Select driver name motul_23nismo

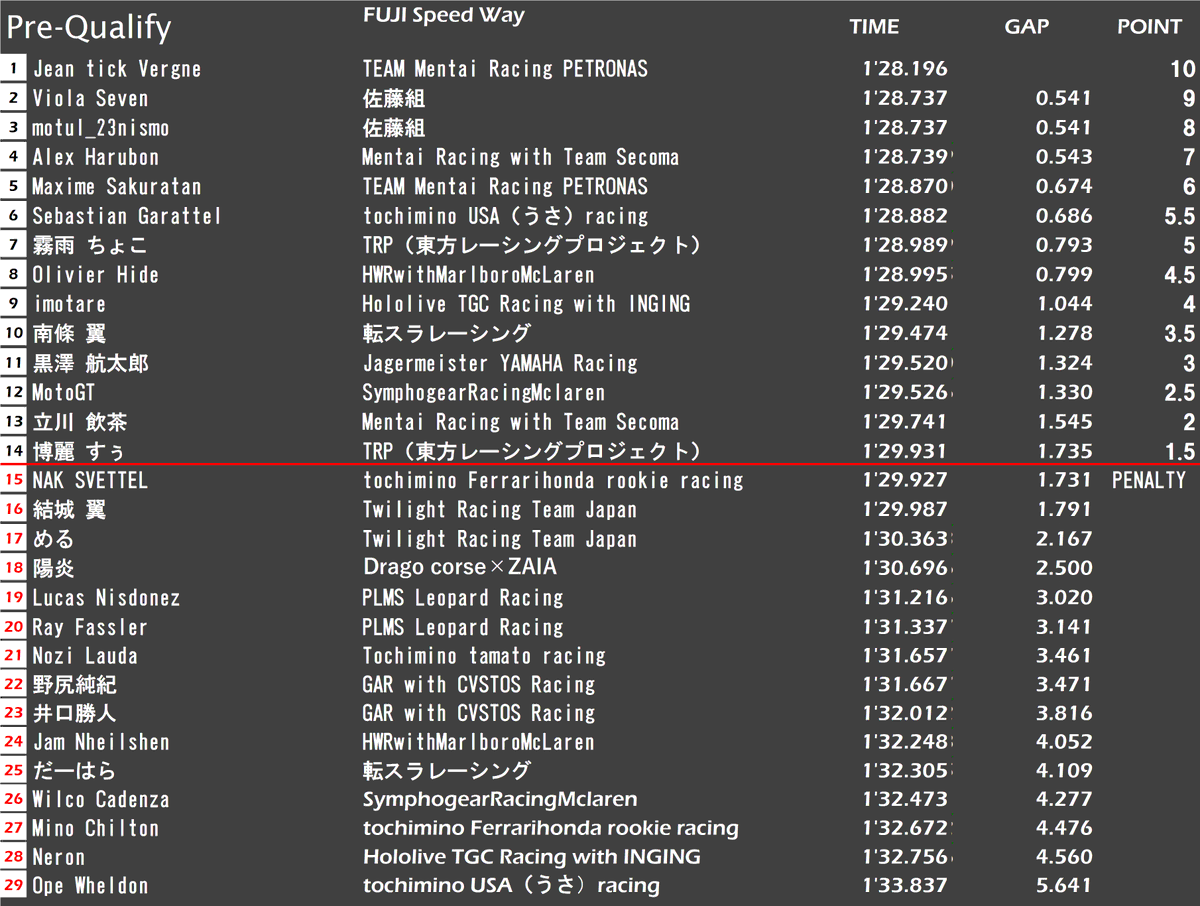pyautogui.click(x=101, y=128)
